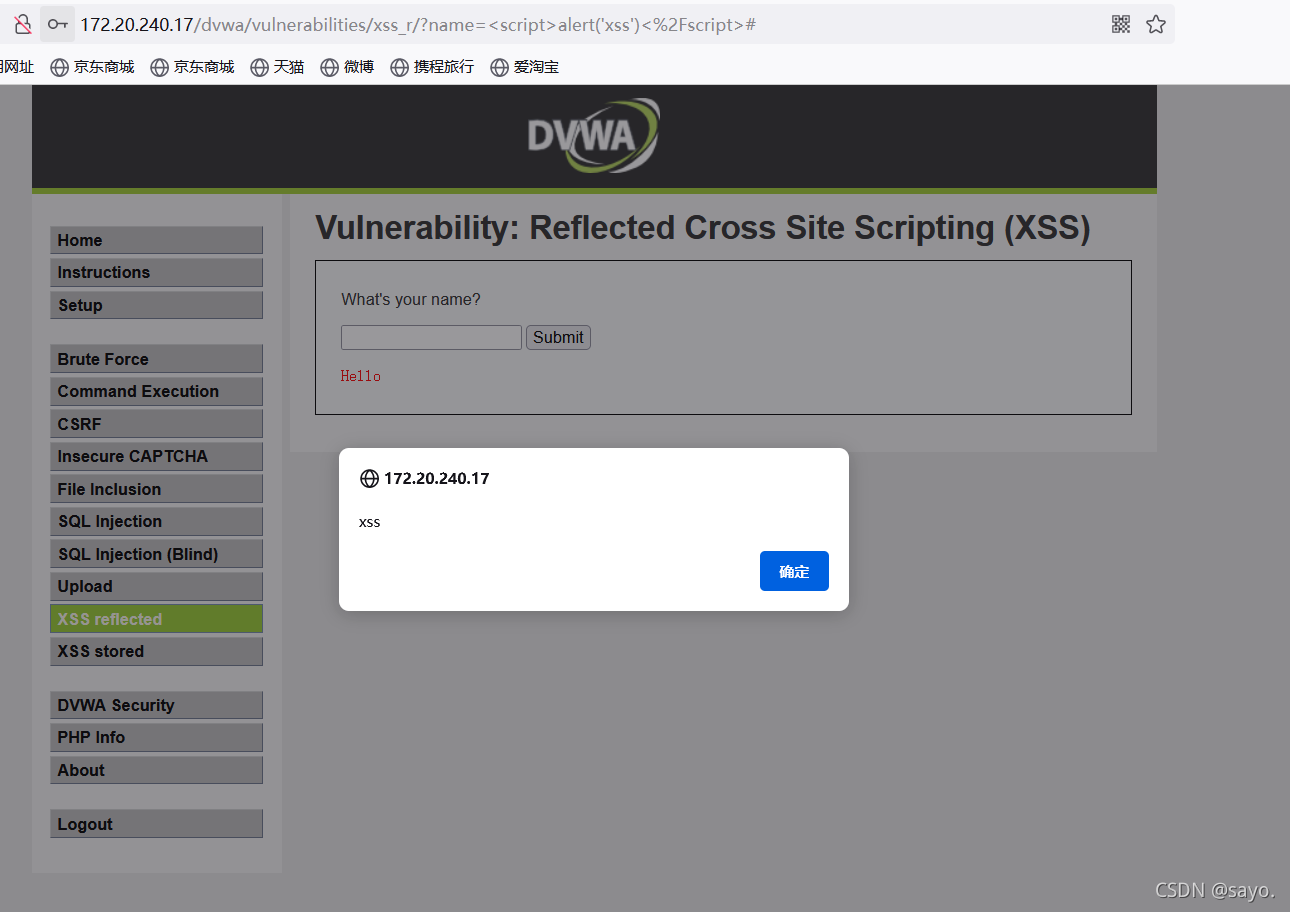1290x912 pixels.
Task: Go to Home in sidebar menu
Action: tap(156, 240)
